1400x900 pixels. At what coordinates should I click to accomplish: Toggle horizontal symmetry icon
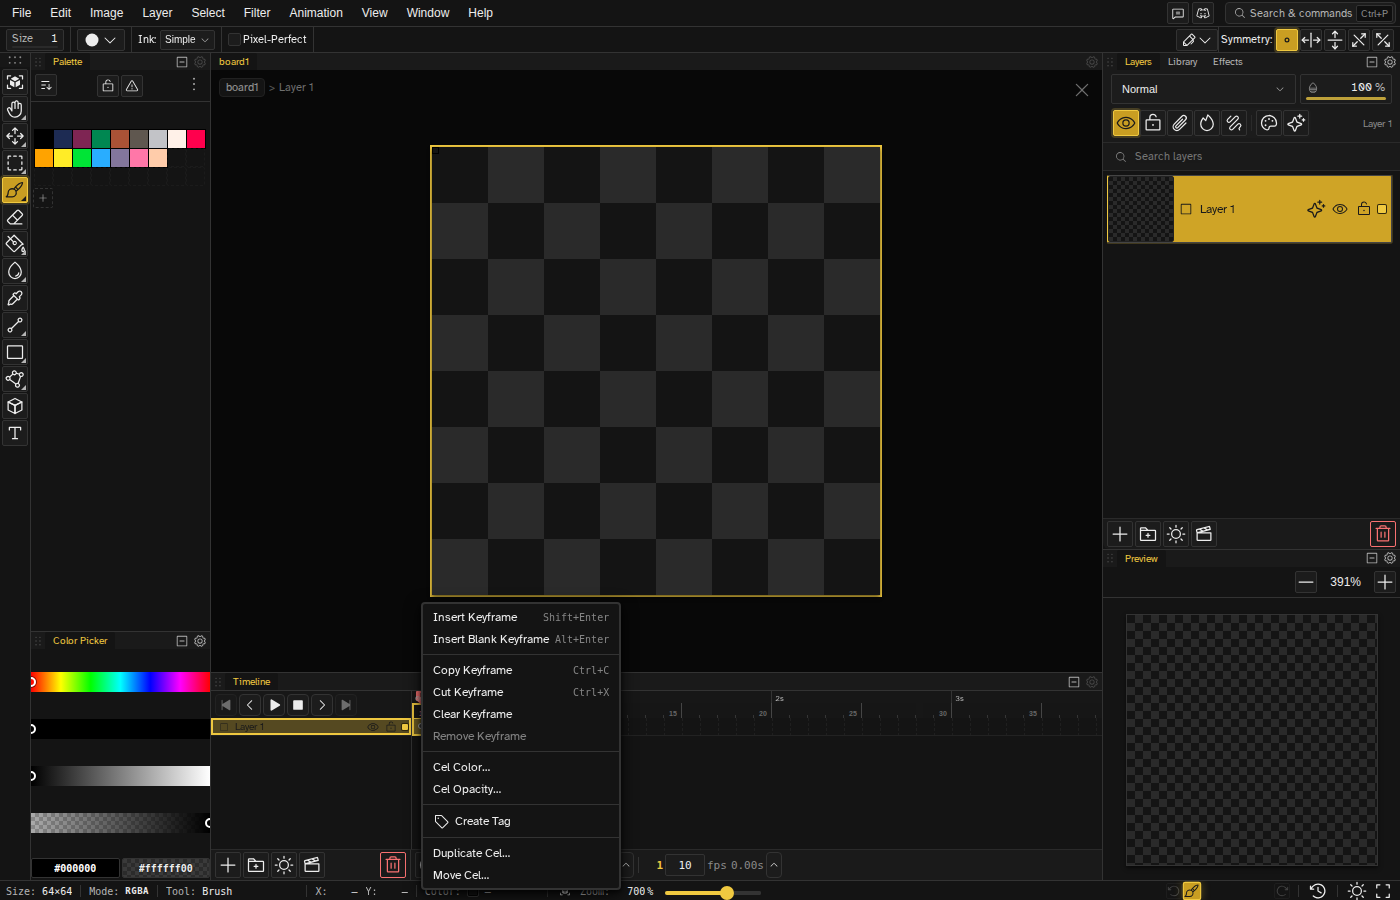point(1311,40)
